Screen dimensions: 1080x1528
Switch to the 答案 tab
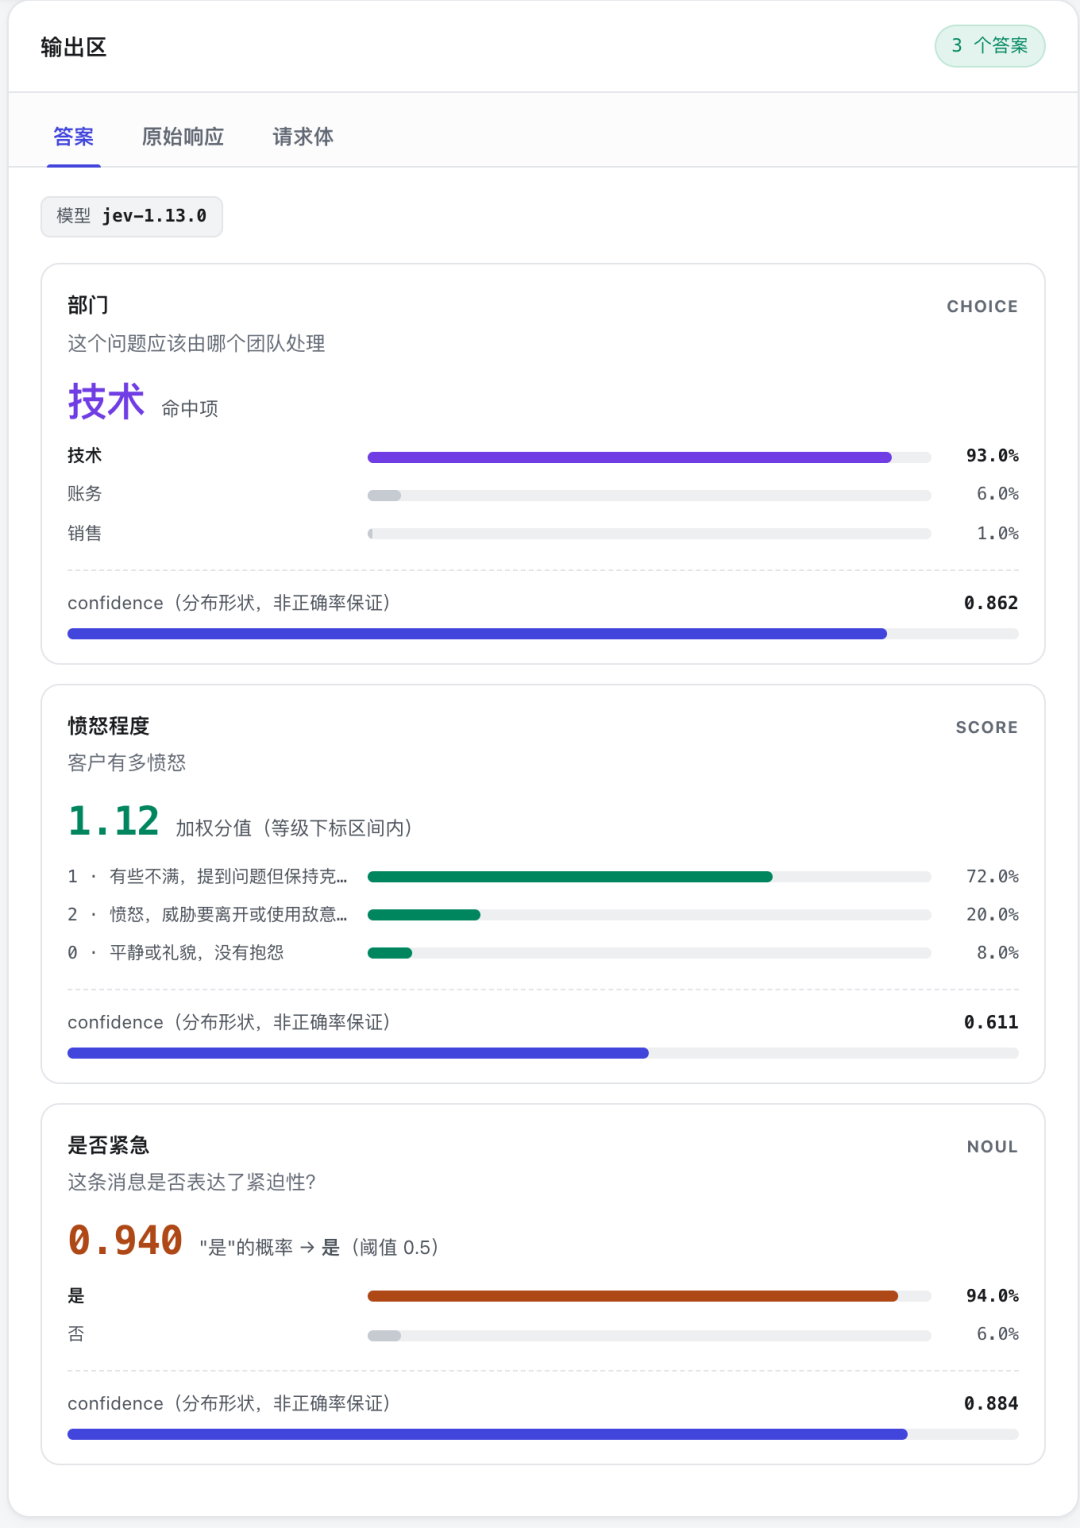(x=74, y=137)
